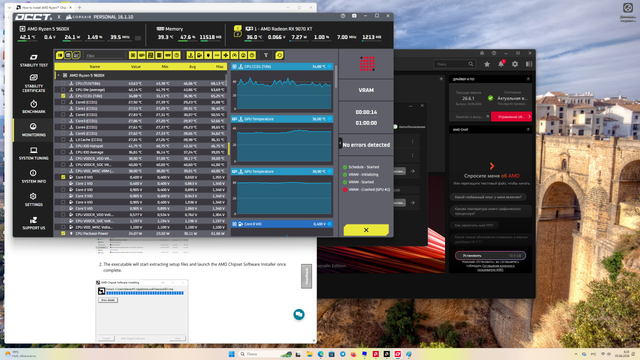Open favorites star in AMD Software window
This screenshot has width=640, height=360.
(x=487, y=64)
